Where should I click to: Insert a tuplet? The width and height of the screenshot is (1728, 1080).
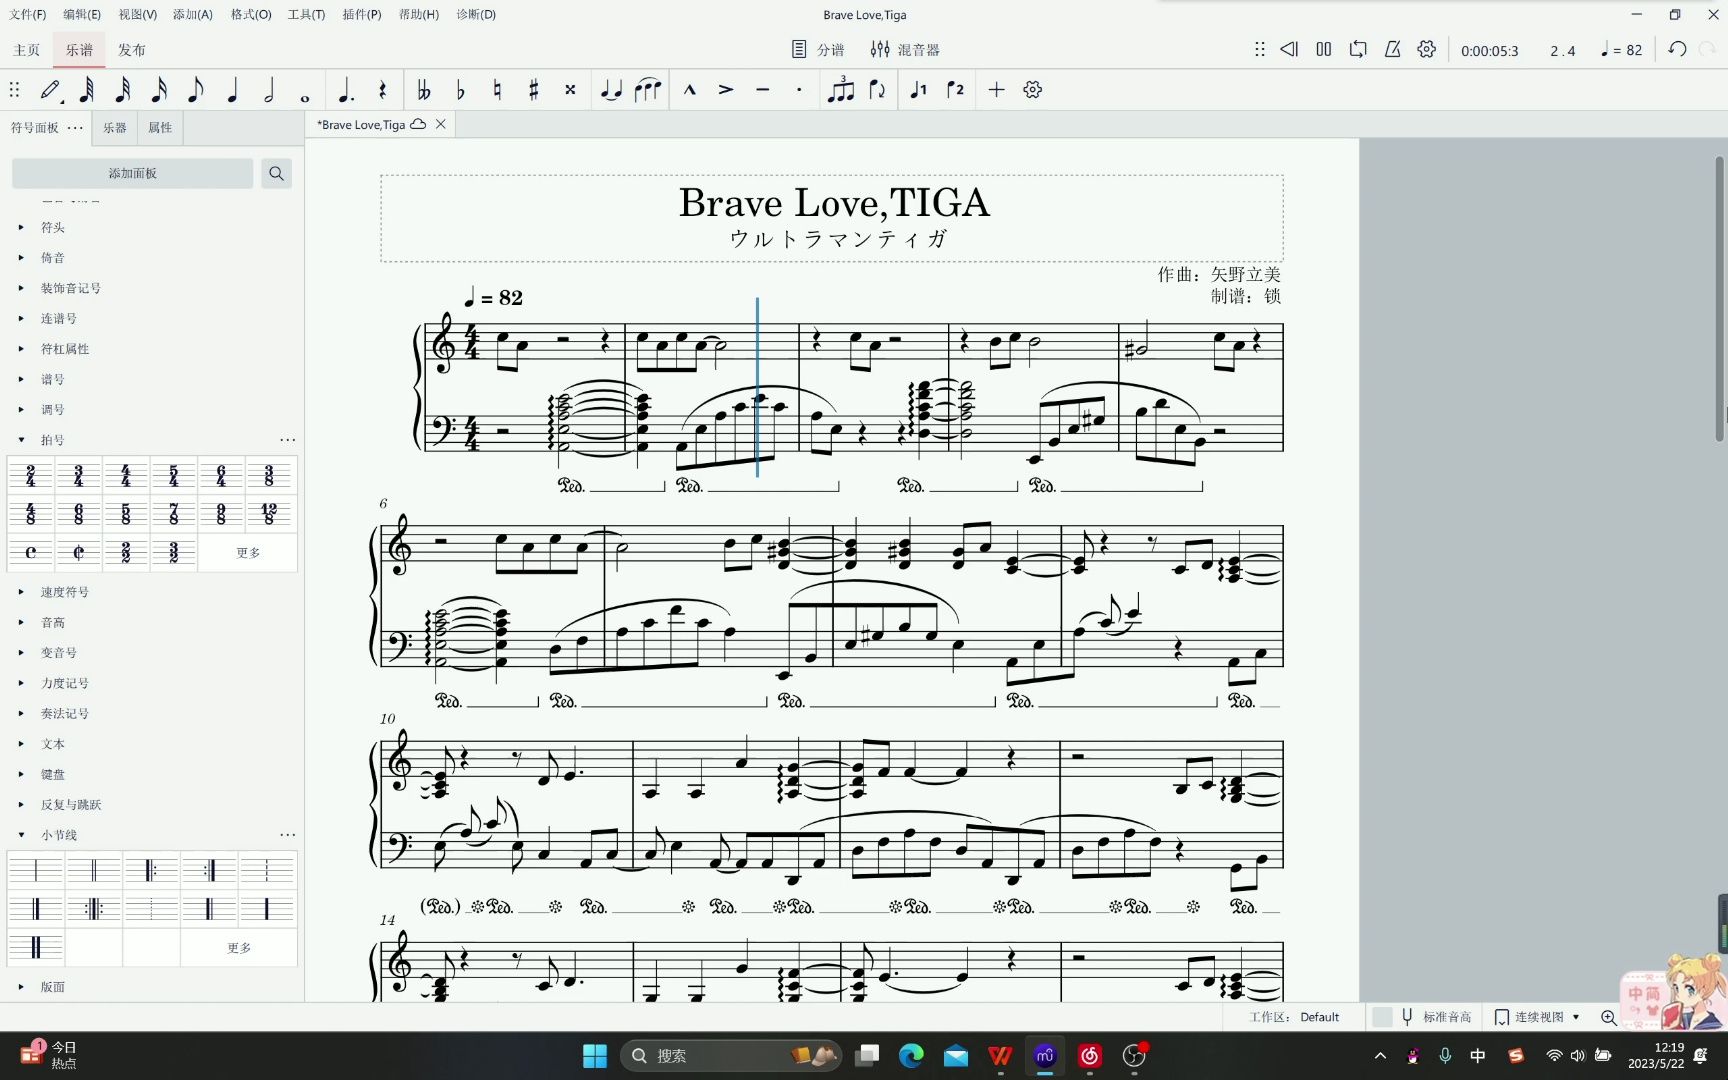(x=841, y=90)
